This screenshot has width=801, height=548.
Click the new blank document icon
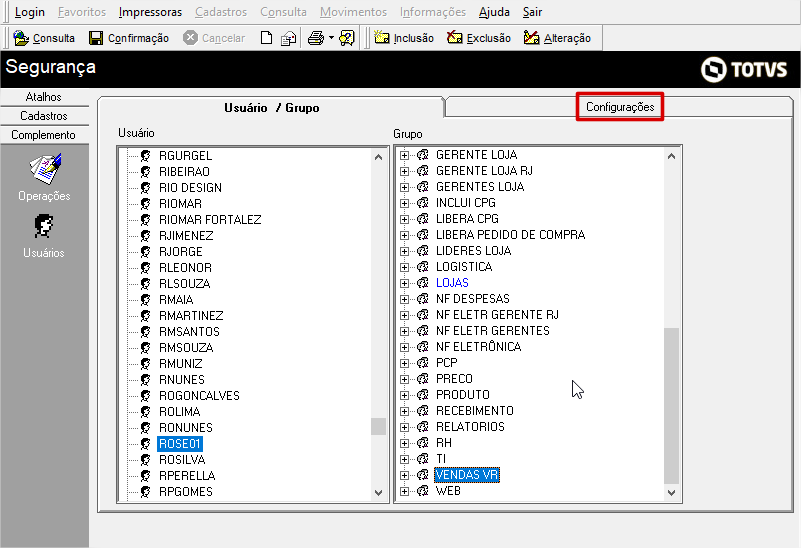pyautogui.click(x=266, y=38)
